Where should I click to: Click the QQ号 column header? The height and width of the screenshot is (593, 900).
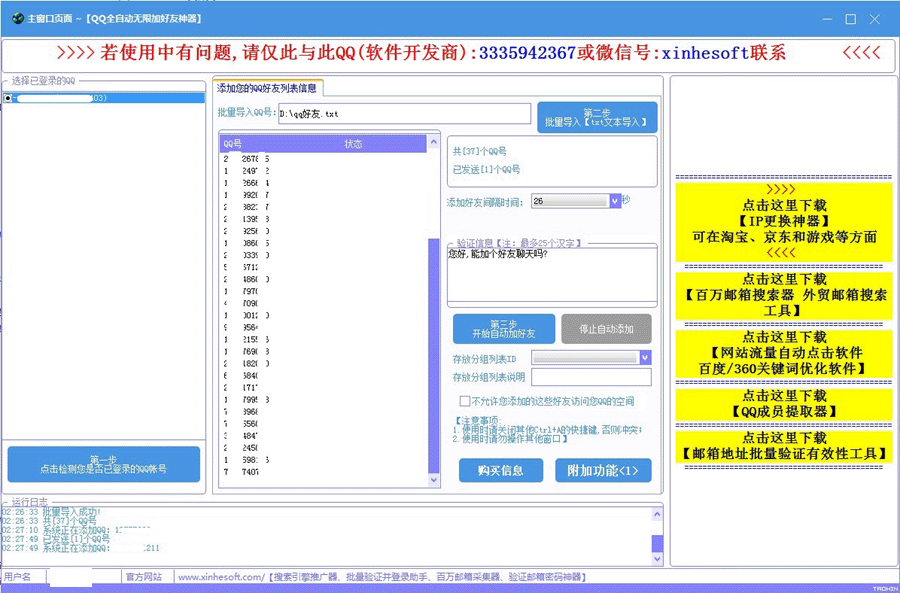click(x=232, y=144)
